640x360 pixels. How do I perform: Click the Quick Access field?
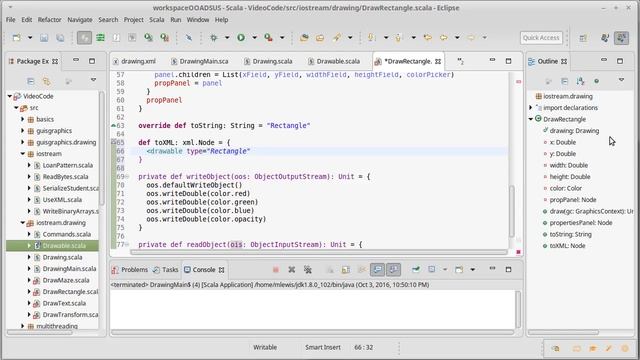tap(541, 38)
